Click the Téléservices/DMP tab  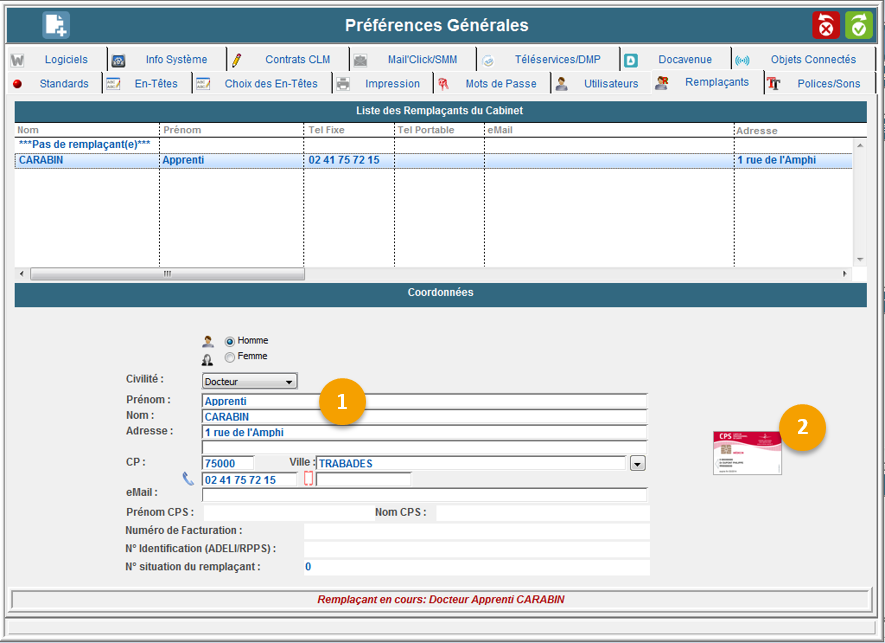(557, 60)
